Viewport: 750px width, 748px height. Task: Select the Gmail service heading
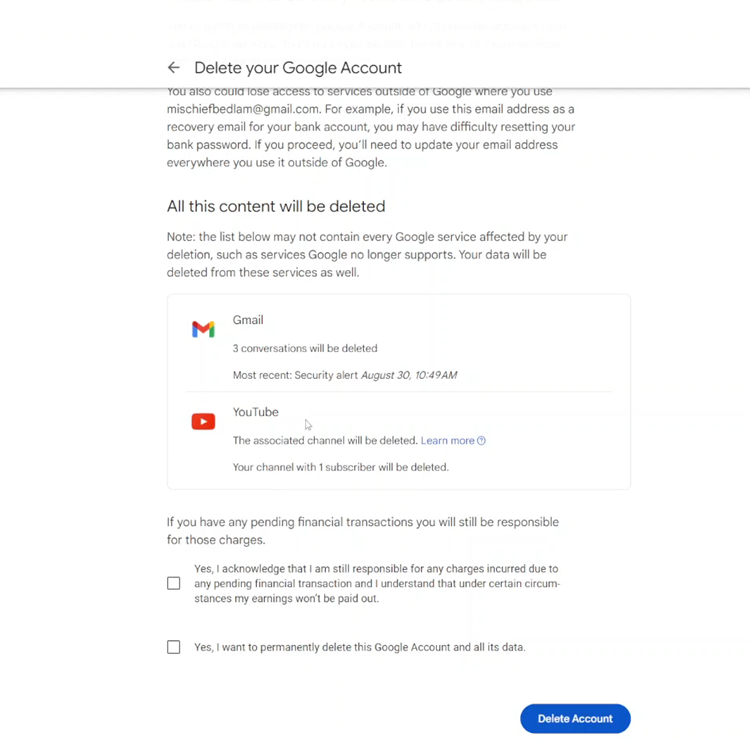click(248, 320)
